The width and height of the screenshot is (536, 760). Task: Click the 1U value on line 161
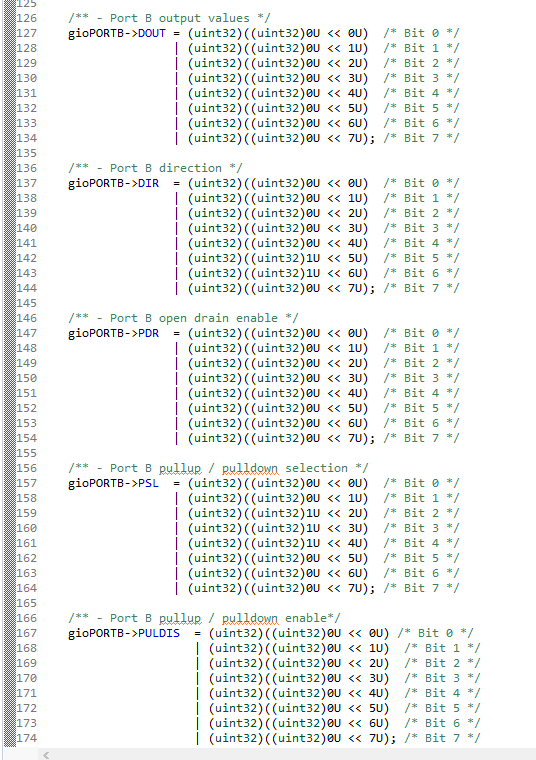point(313,543)
